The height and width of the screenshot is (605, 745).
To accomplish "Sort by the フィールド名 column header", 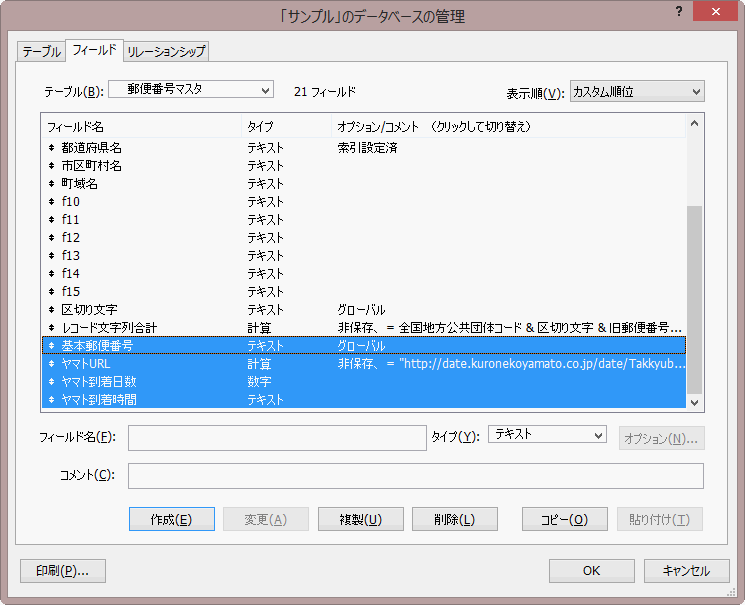I will coord(142,127).
